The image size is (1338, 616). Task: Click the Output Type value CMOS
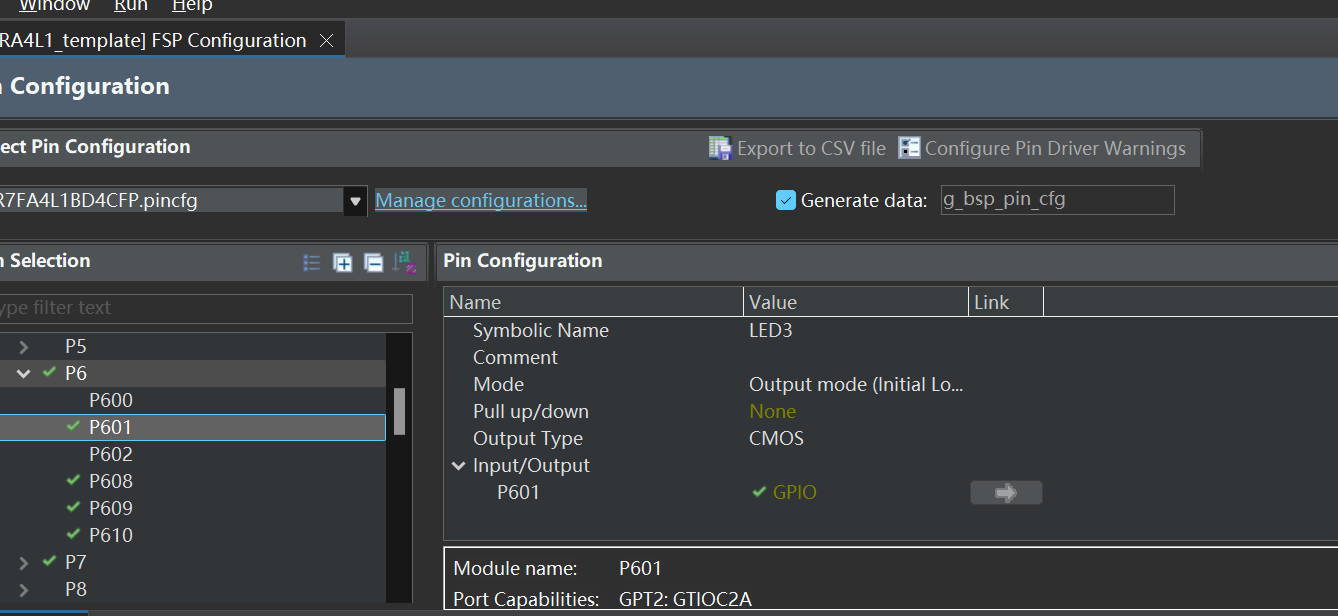(777, 438)
